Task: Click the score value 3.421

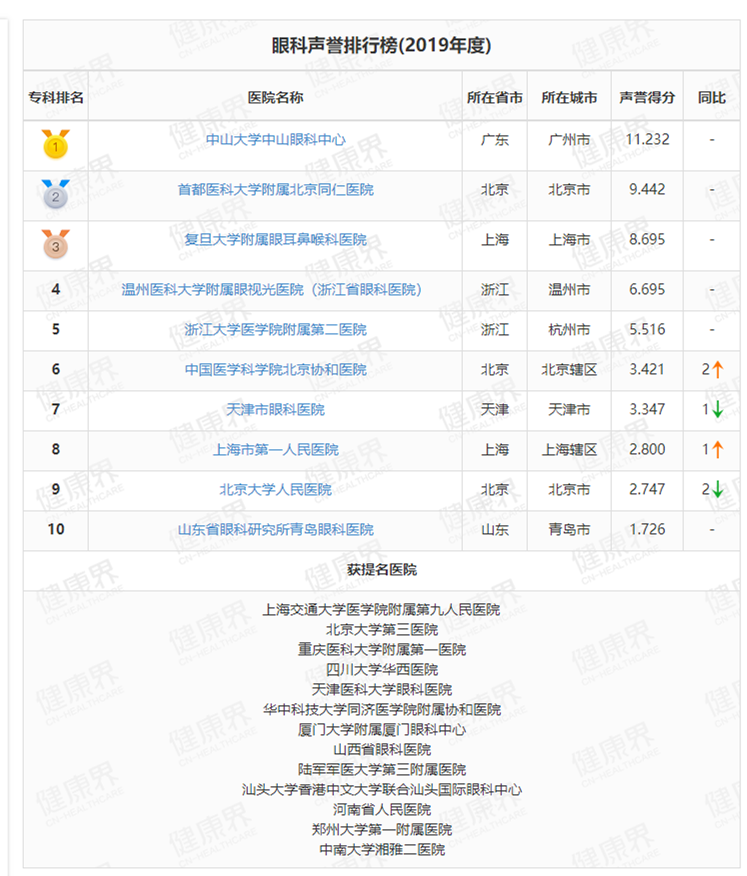Action: click(647, 369)
